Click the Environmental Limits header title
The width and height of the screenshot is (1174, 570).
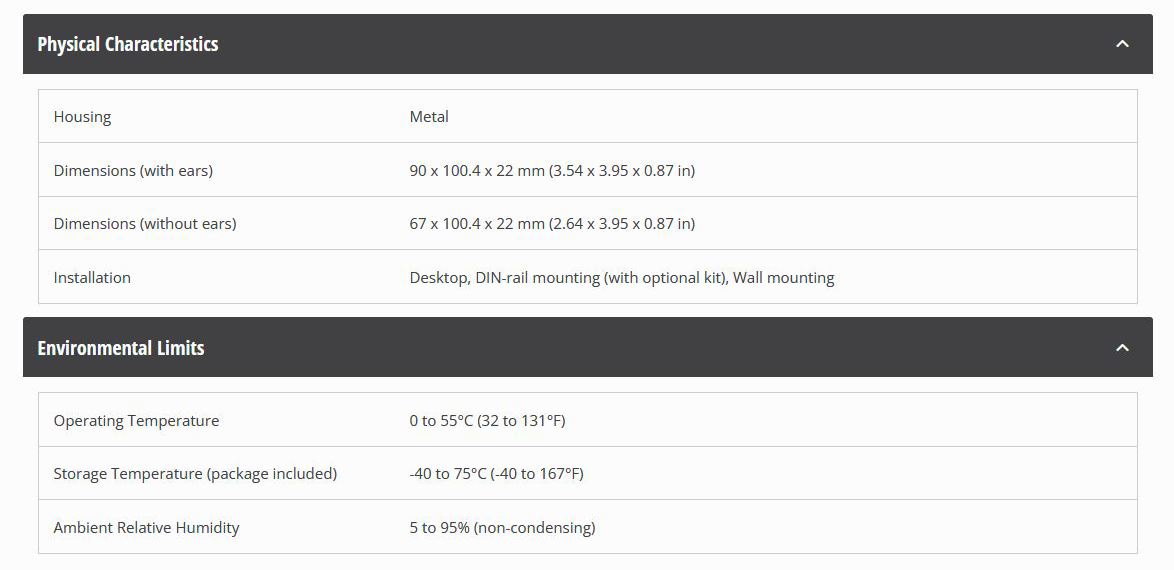(x=121, y=348)
